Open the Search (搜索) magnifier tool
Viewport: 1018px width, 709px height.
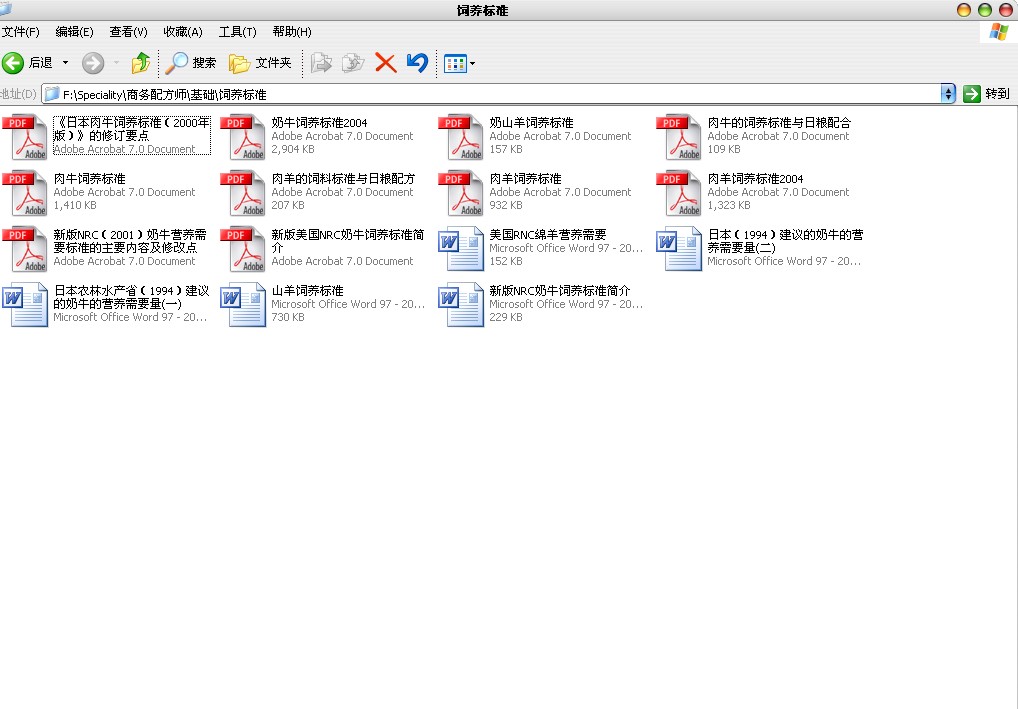(x=190, y=63)
